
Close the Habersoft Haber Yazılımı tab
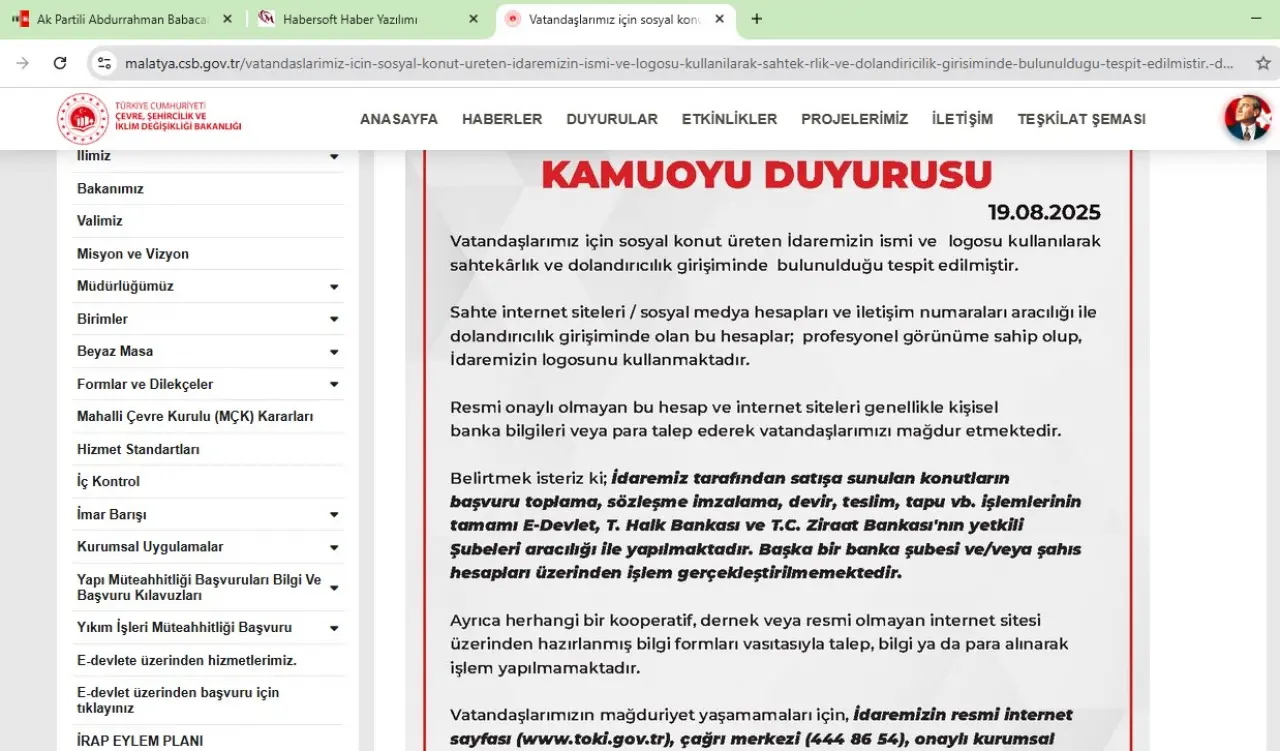tap(473, 19)
